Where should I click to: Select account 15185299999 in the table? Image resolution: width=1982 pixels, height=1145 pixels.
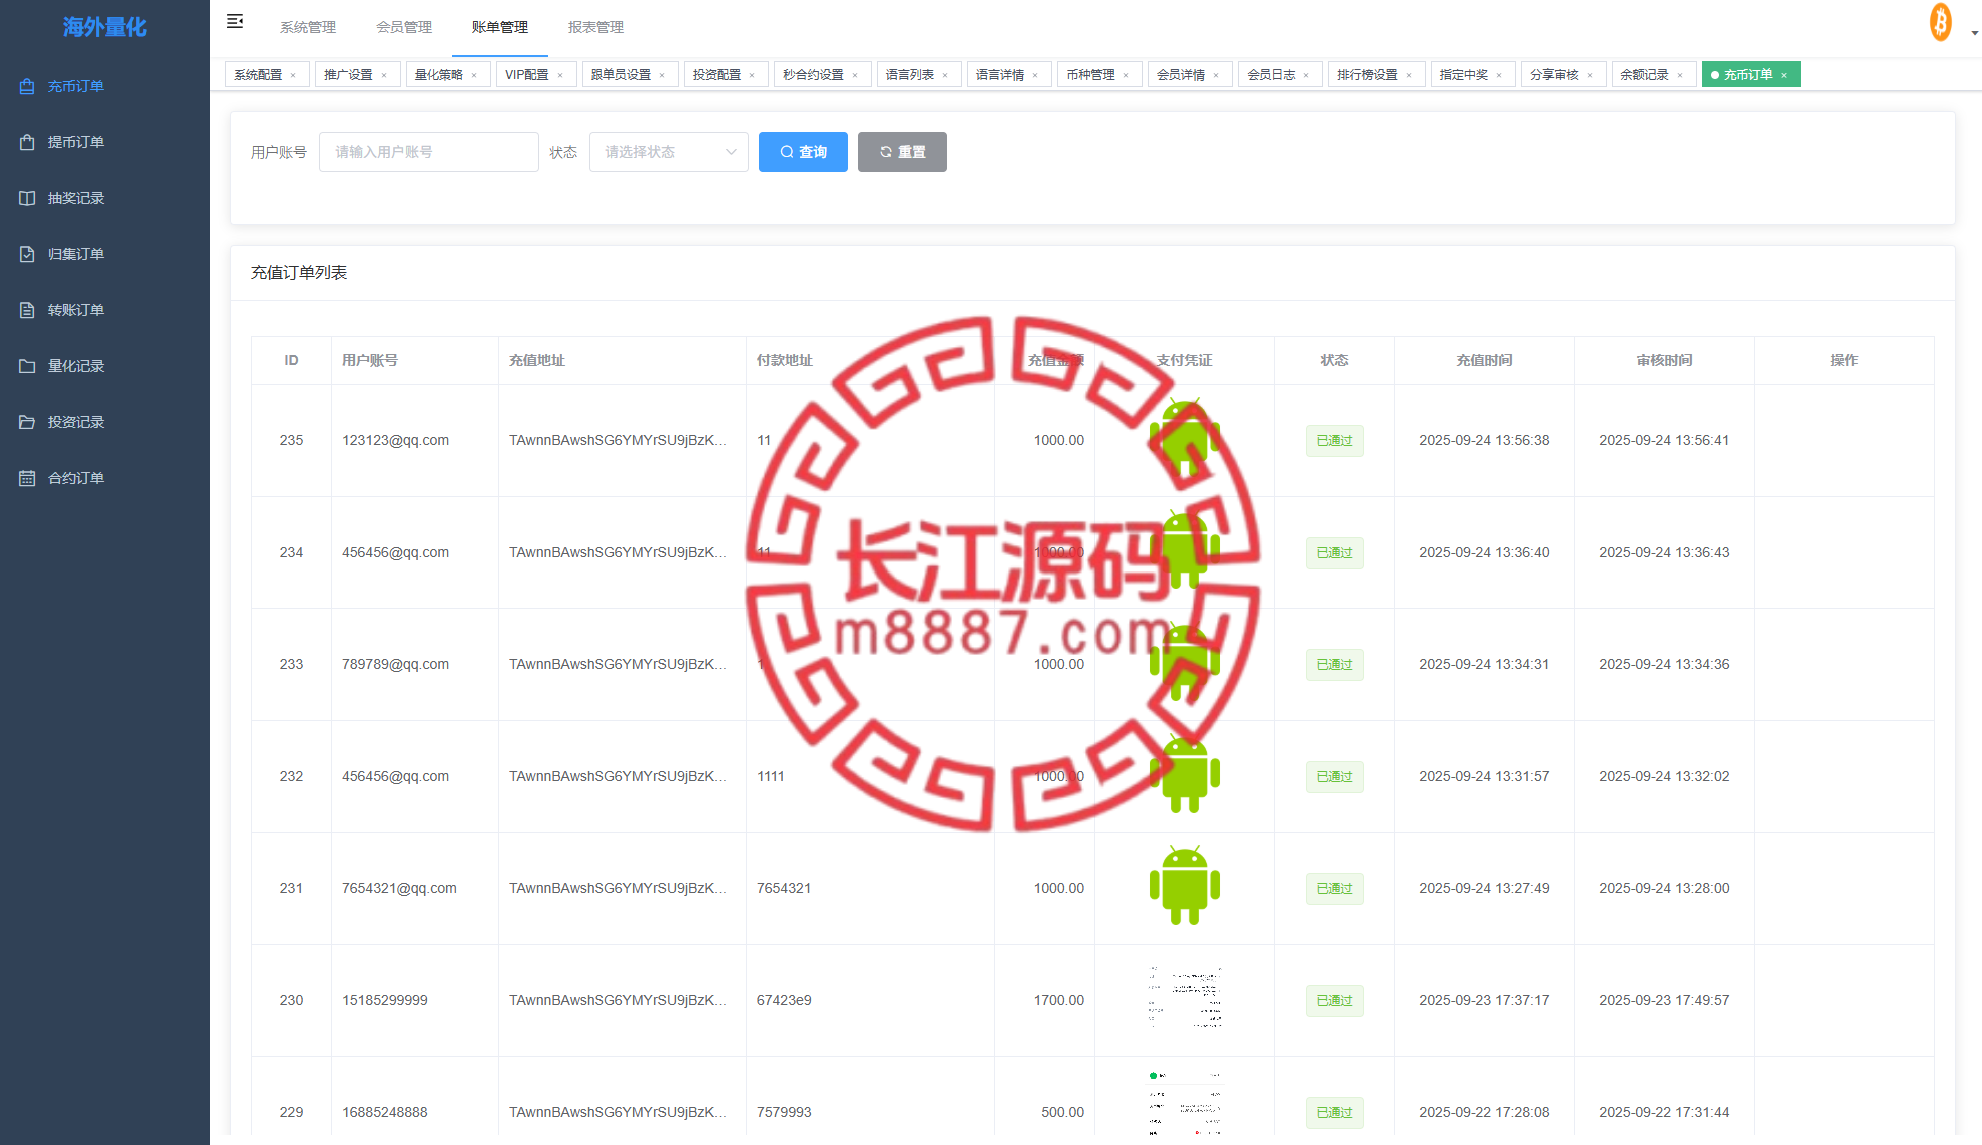pos(385,1001)
